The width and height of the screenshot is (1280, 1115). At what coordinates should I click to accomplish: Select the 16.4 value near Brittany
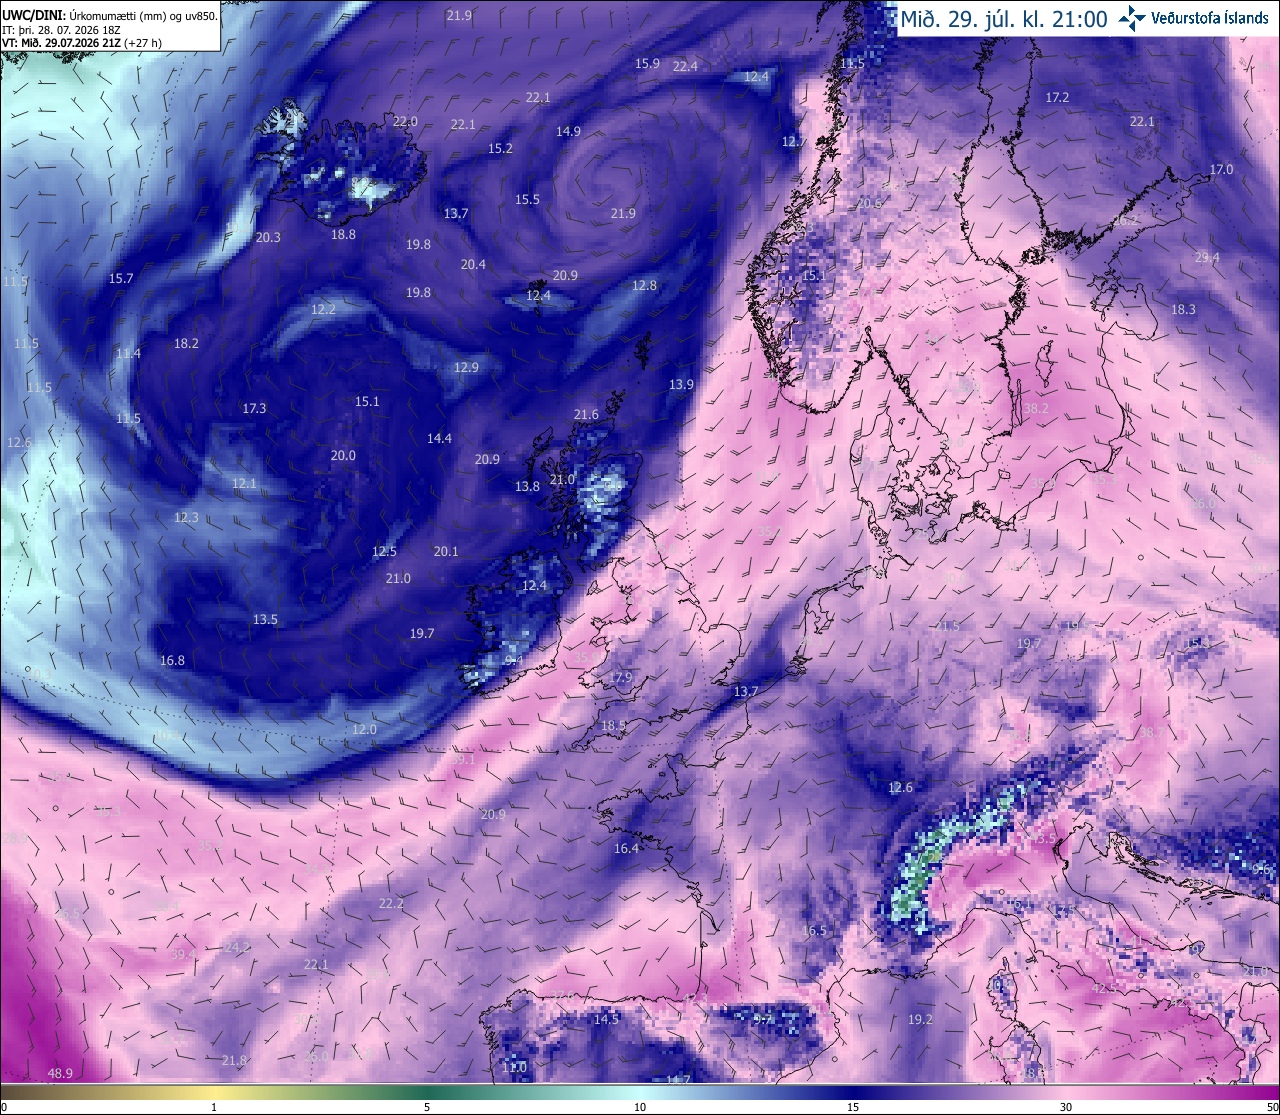[x=626, y=848]
